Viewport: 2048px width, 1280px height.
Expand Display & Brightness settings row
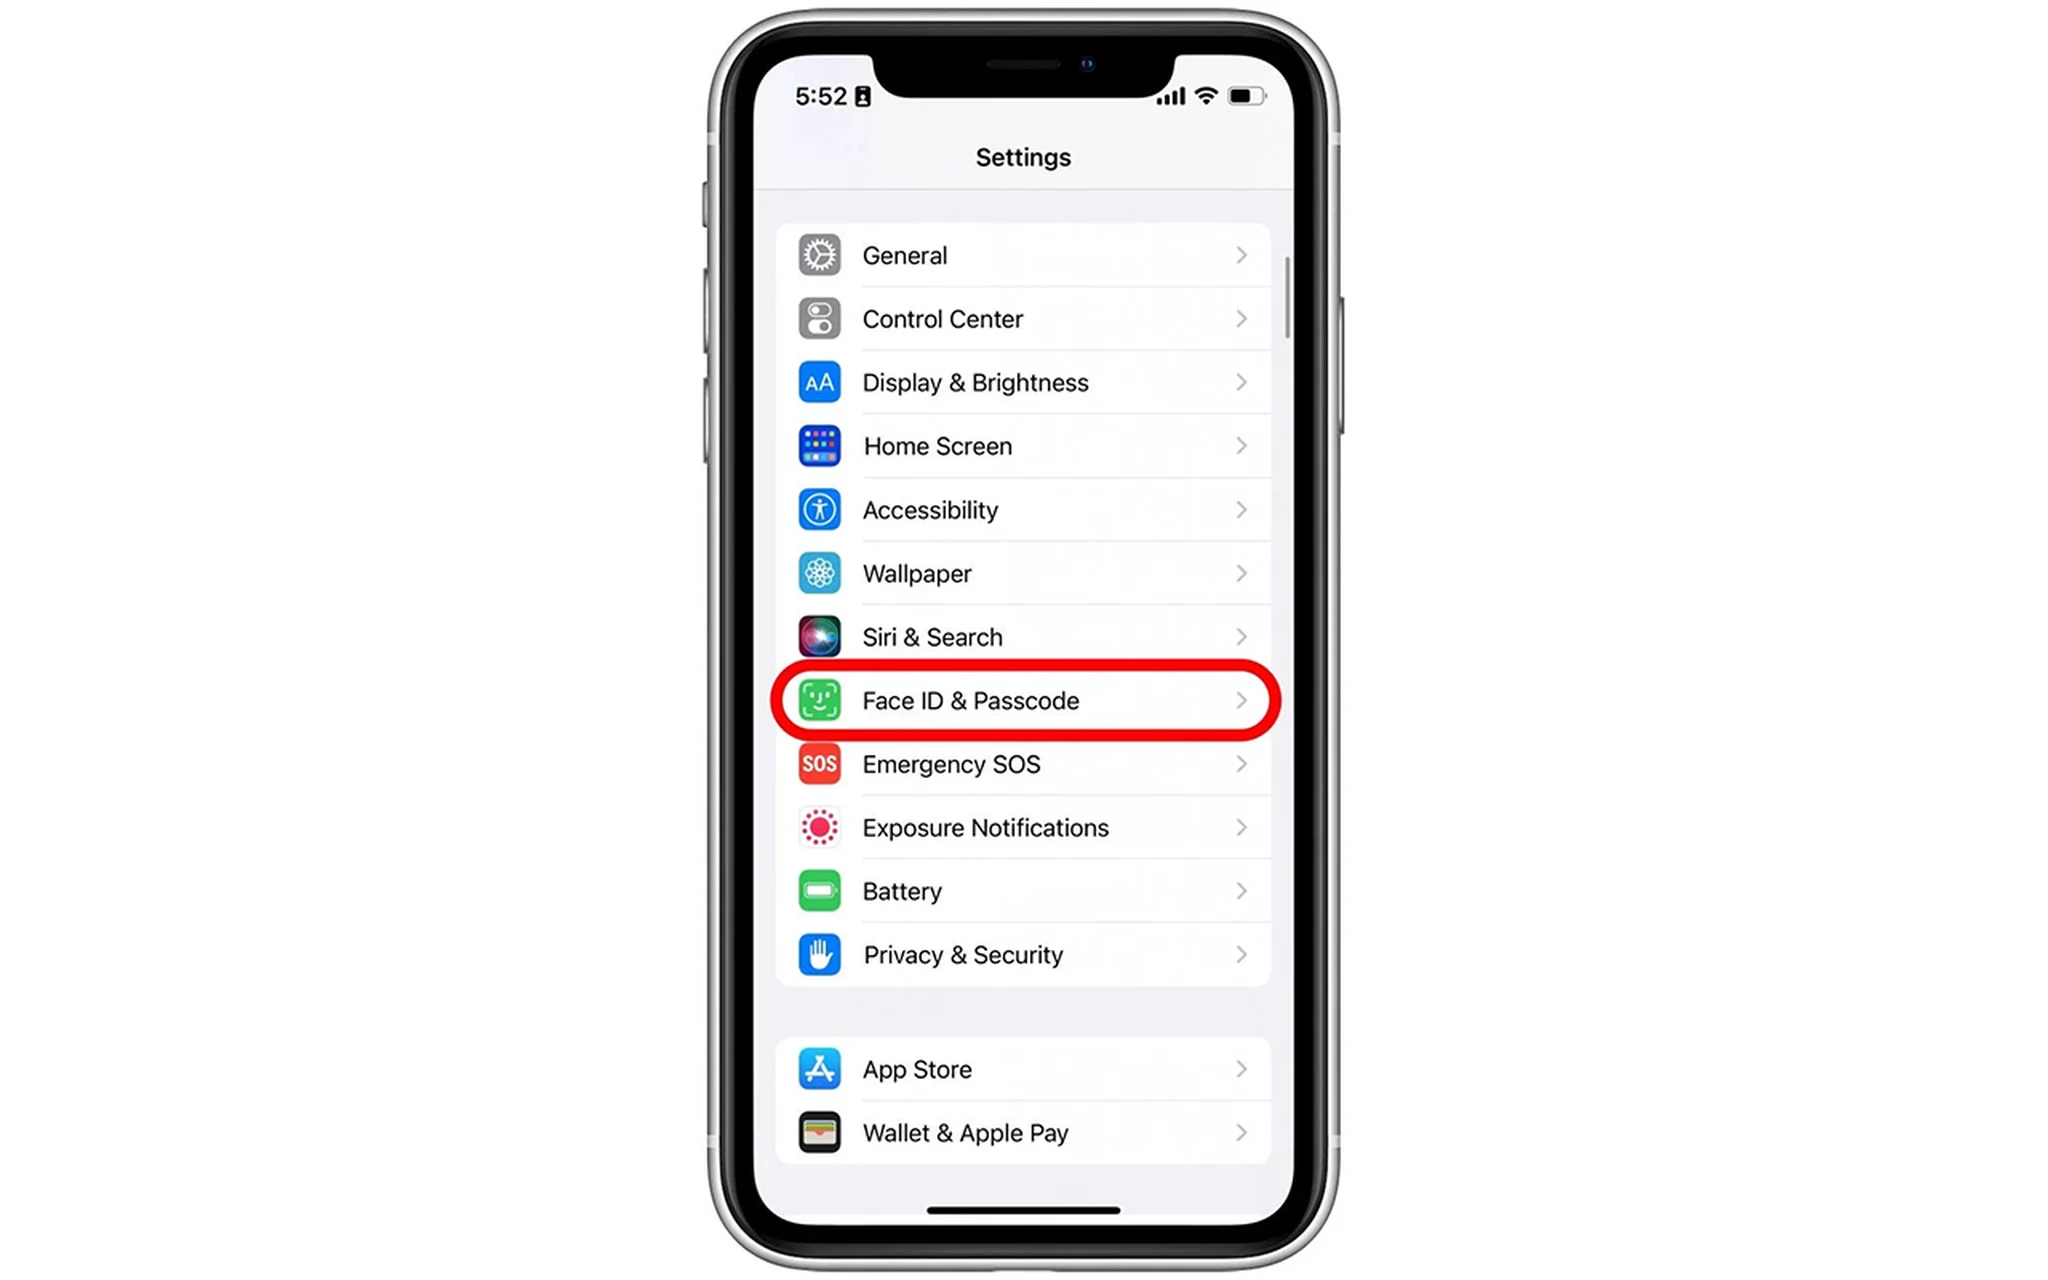point(1023,382)
